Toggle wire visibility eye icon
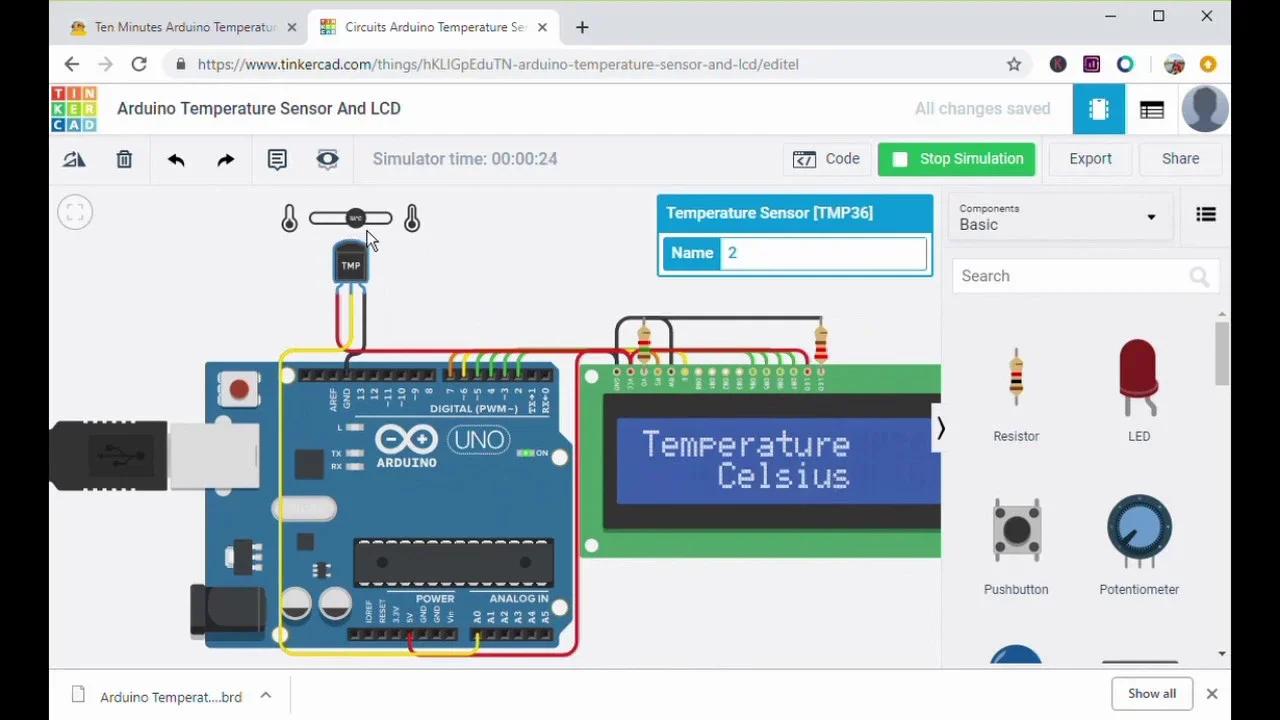Screen dimensions: 1280x720 tap(327, 159)
